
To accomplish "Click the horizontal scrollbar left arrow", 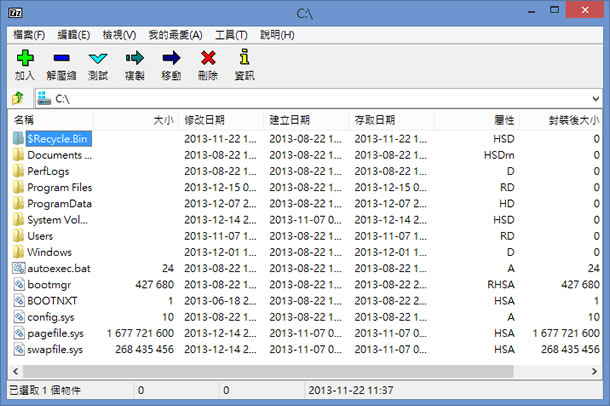I will pyautogui.click(x=16, y=371).
